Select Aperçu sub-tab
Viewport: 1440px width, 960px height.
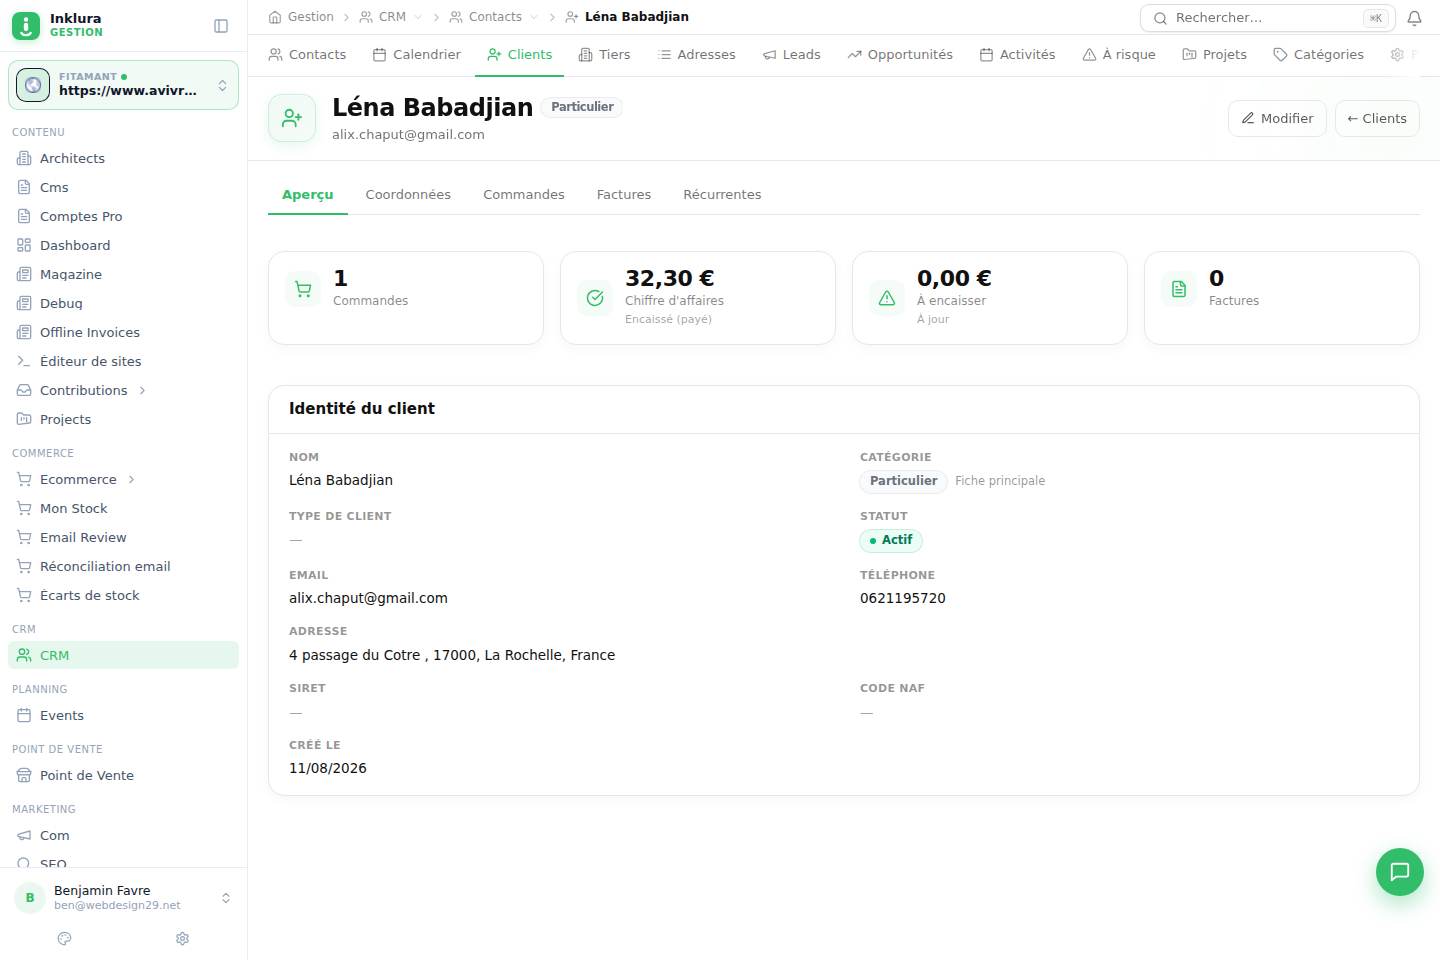[308, 195]
